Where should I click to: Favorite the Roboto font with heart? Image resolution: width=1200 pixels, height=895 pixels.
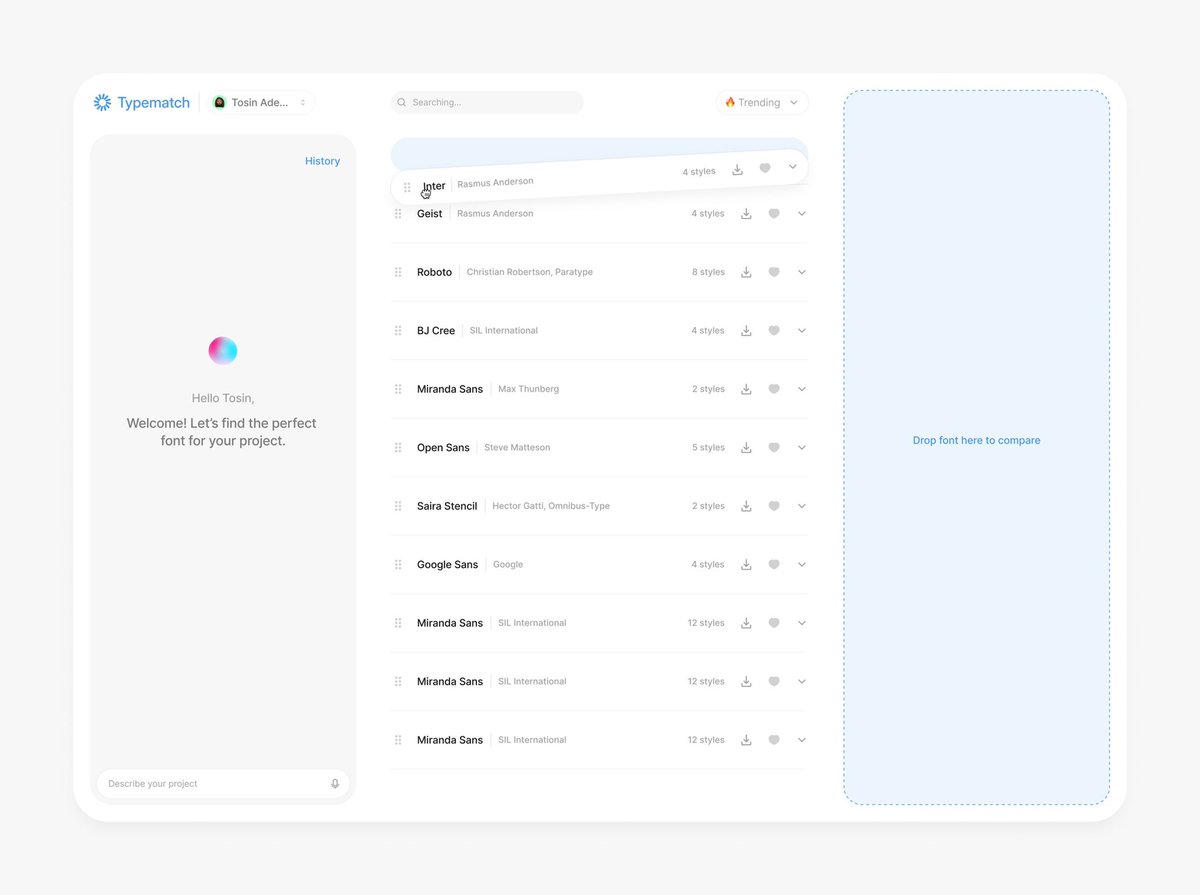click(774, 272)
